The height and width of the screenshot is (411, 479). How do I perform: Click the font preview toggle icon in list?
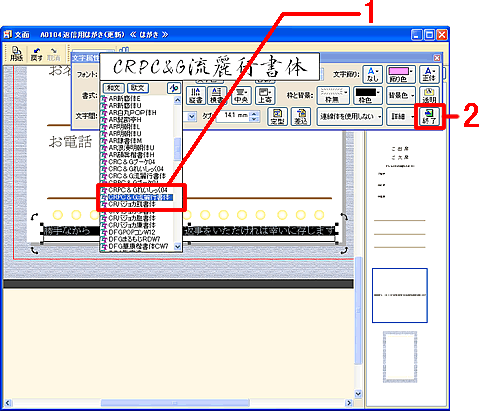tap(174, 88)
